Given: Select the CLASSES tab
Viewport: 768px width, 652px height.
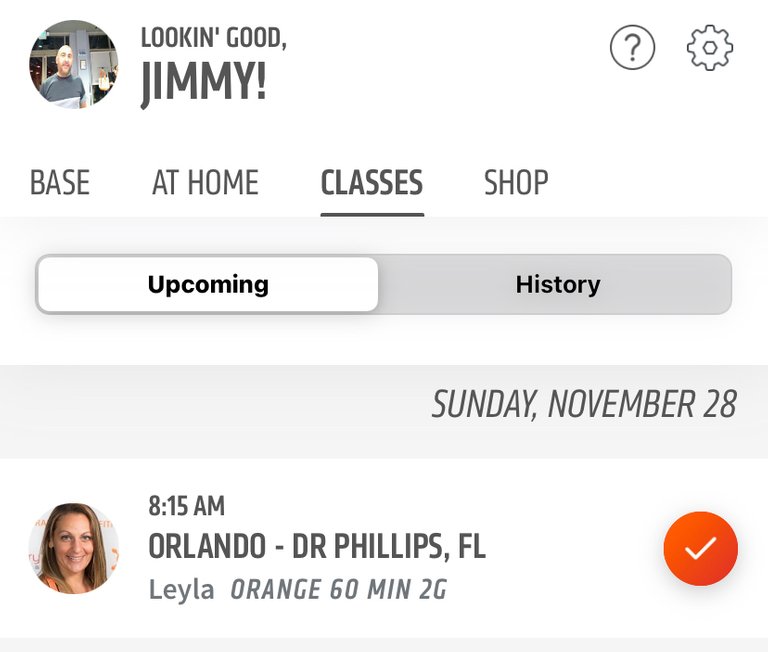Looking at the screenshot, I should click(x=372, y=183).
